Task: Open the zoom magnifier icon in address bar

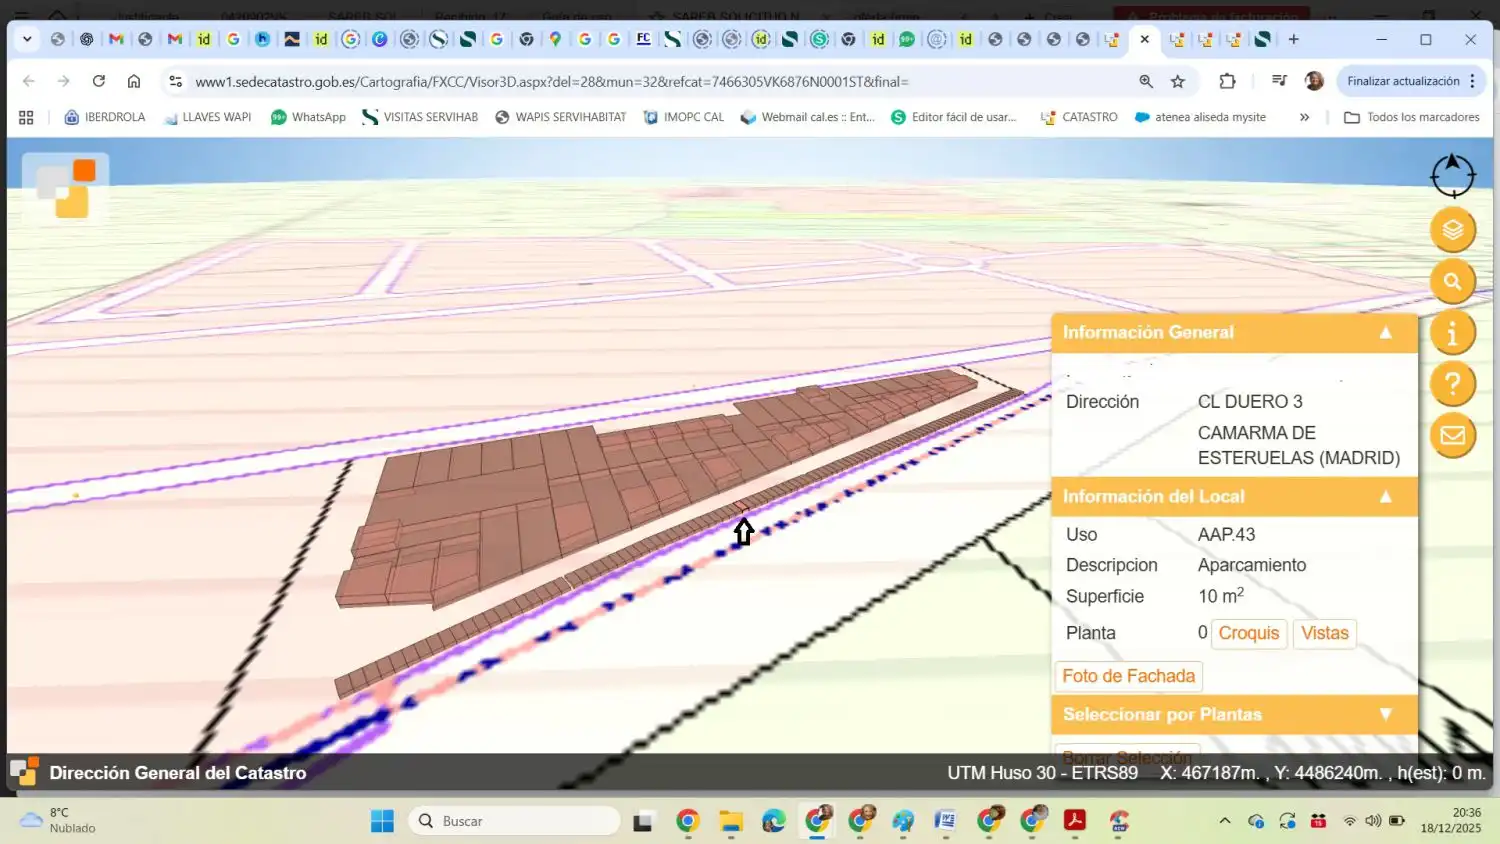Action: tap(1146, 82)
